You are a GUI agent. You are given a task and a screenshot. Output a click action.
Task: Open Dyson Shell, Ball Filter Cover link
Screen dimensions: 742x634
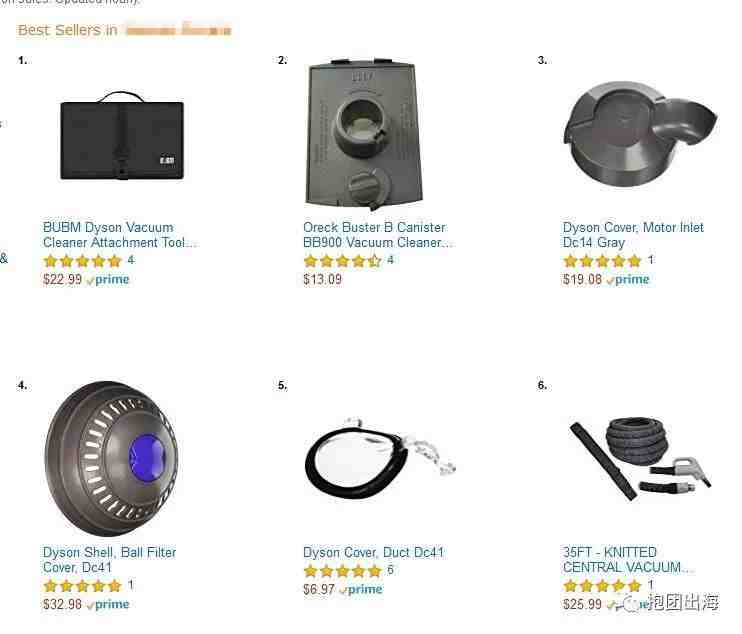(x=109, y=560)
